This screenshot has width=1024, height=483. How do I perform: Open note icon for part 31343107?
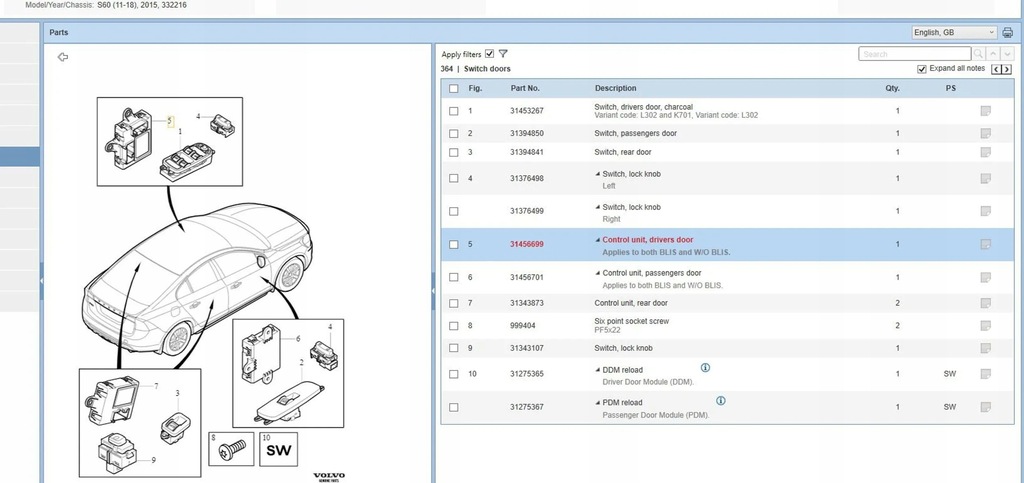pos(985,348)
